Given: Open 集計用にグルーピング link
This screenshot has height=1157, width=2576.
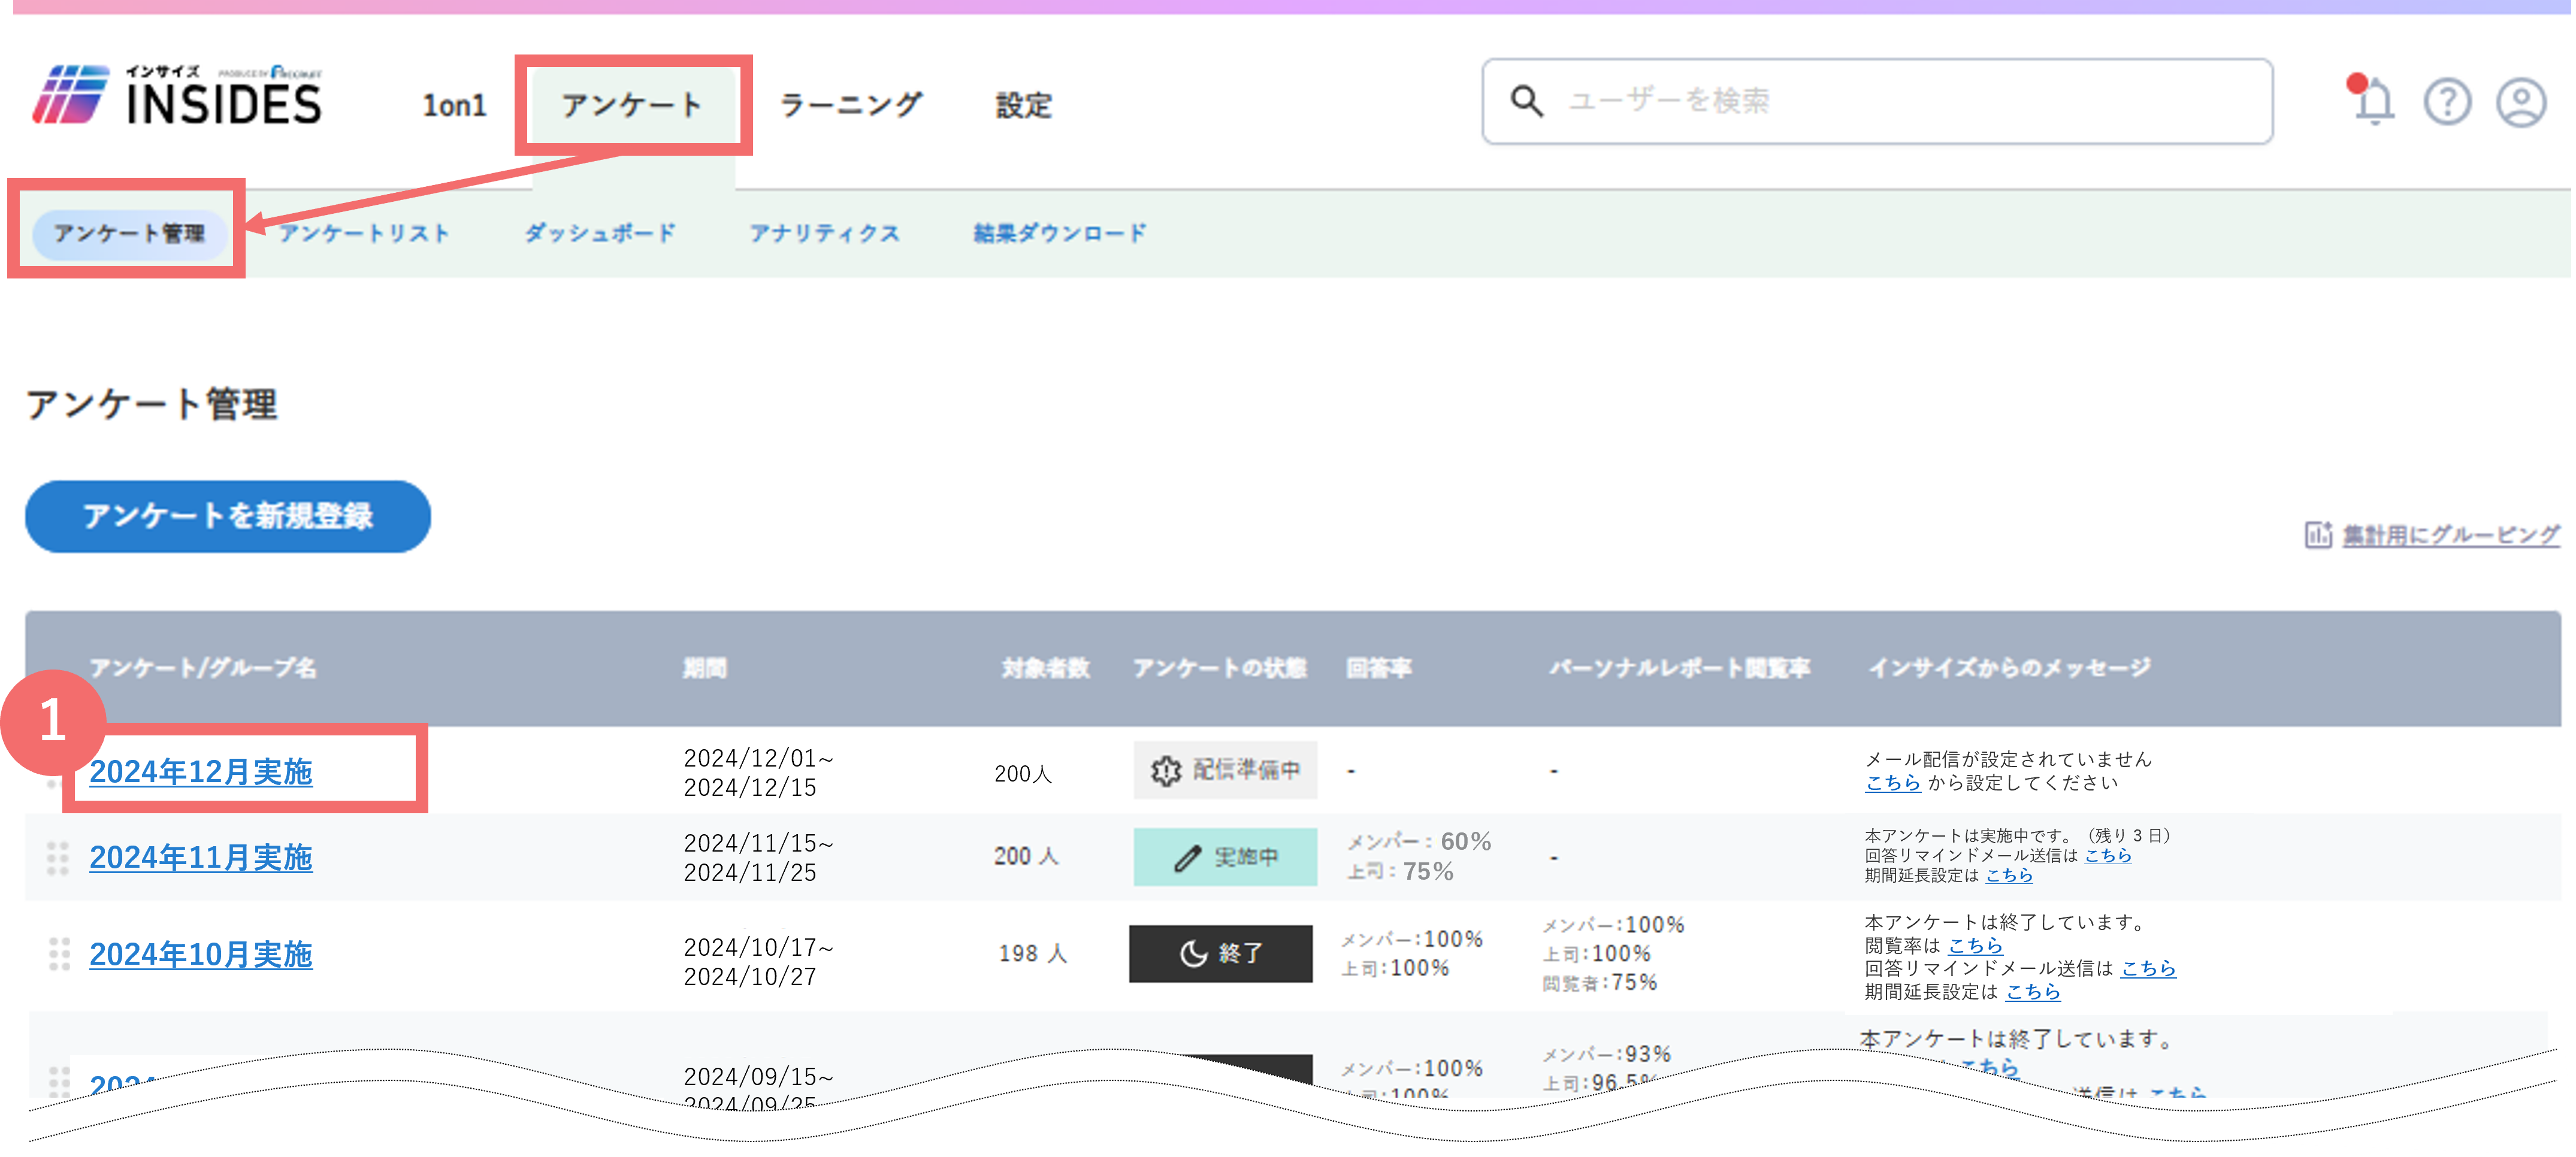Looking at the screenshot, I should [x=2450, y=535].
